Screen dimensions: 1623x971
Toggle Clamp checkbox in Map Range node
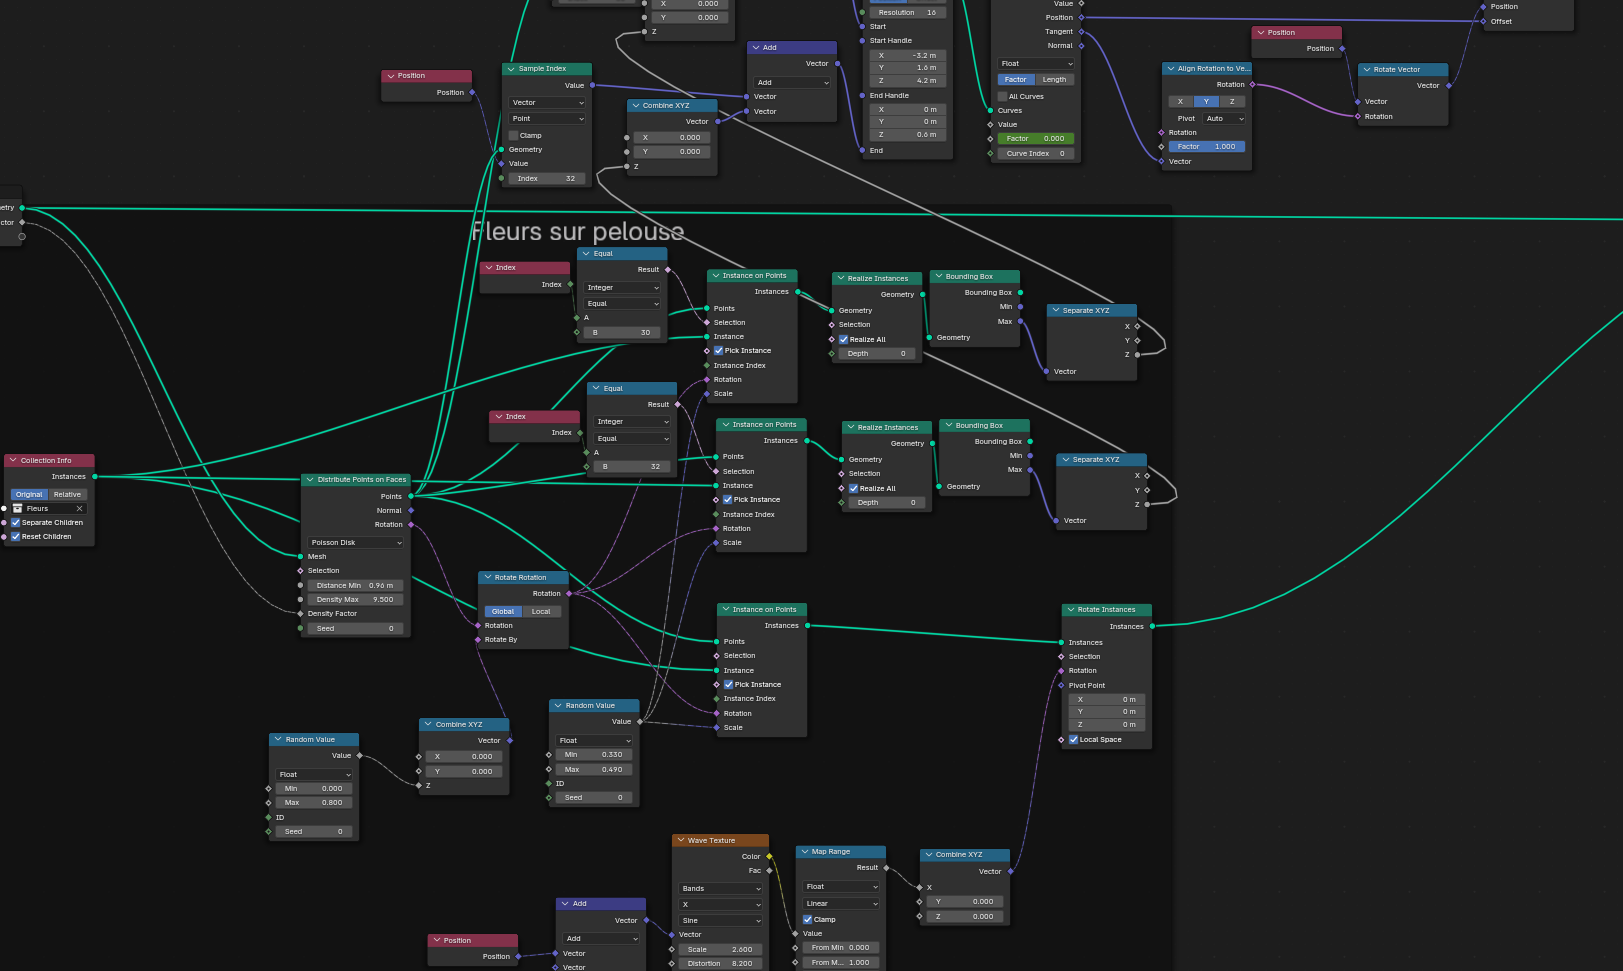coord(808,919)
